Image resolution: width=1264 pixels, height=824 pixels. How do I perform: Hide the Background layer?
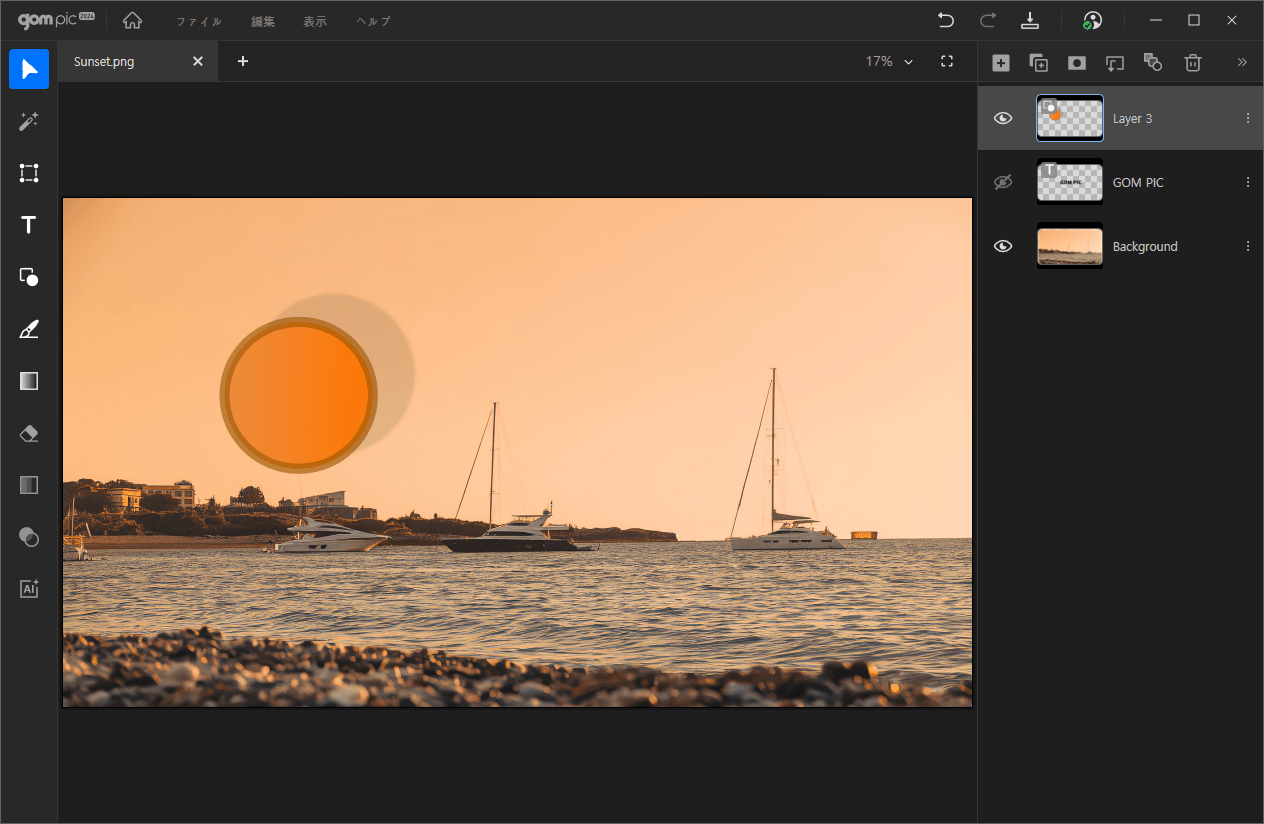pyautogui.click(x=1003, y=246)
